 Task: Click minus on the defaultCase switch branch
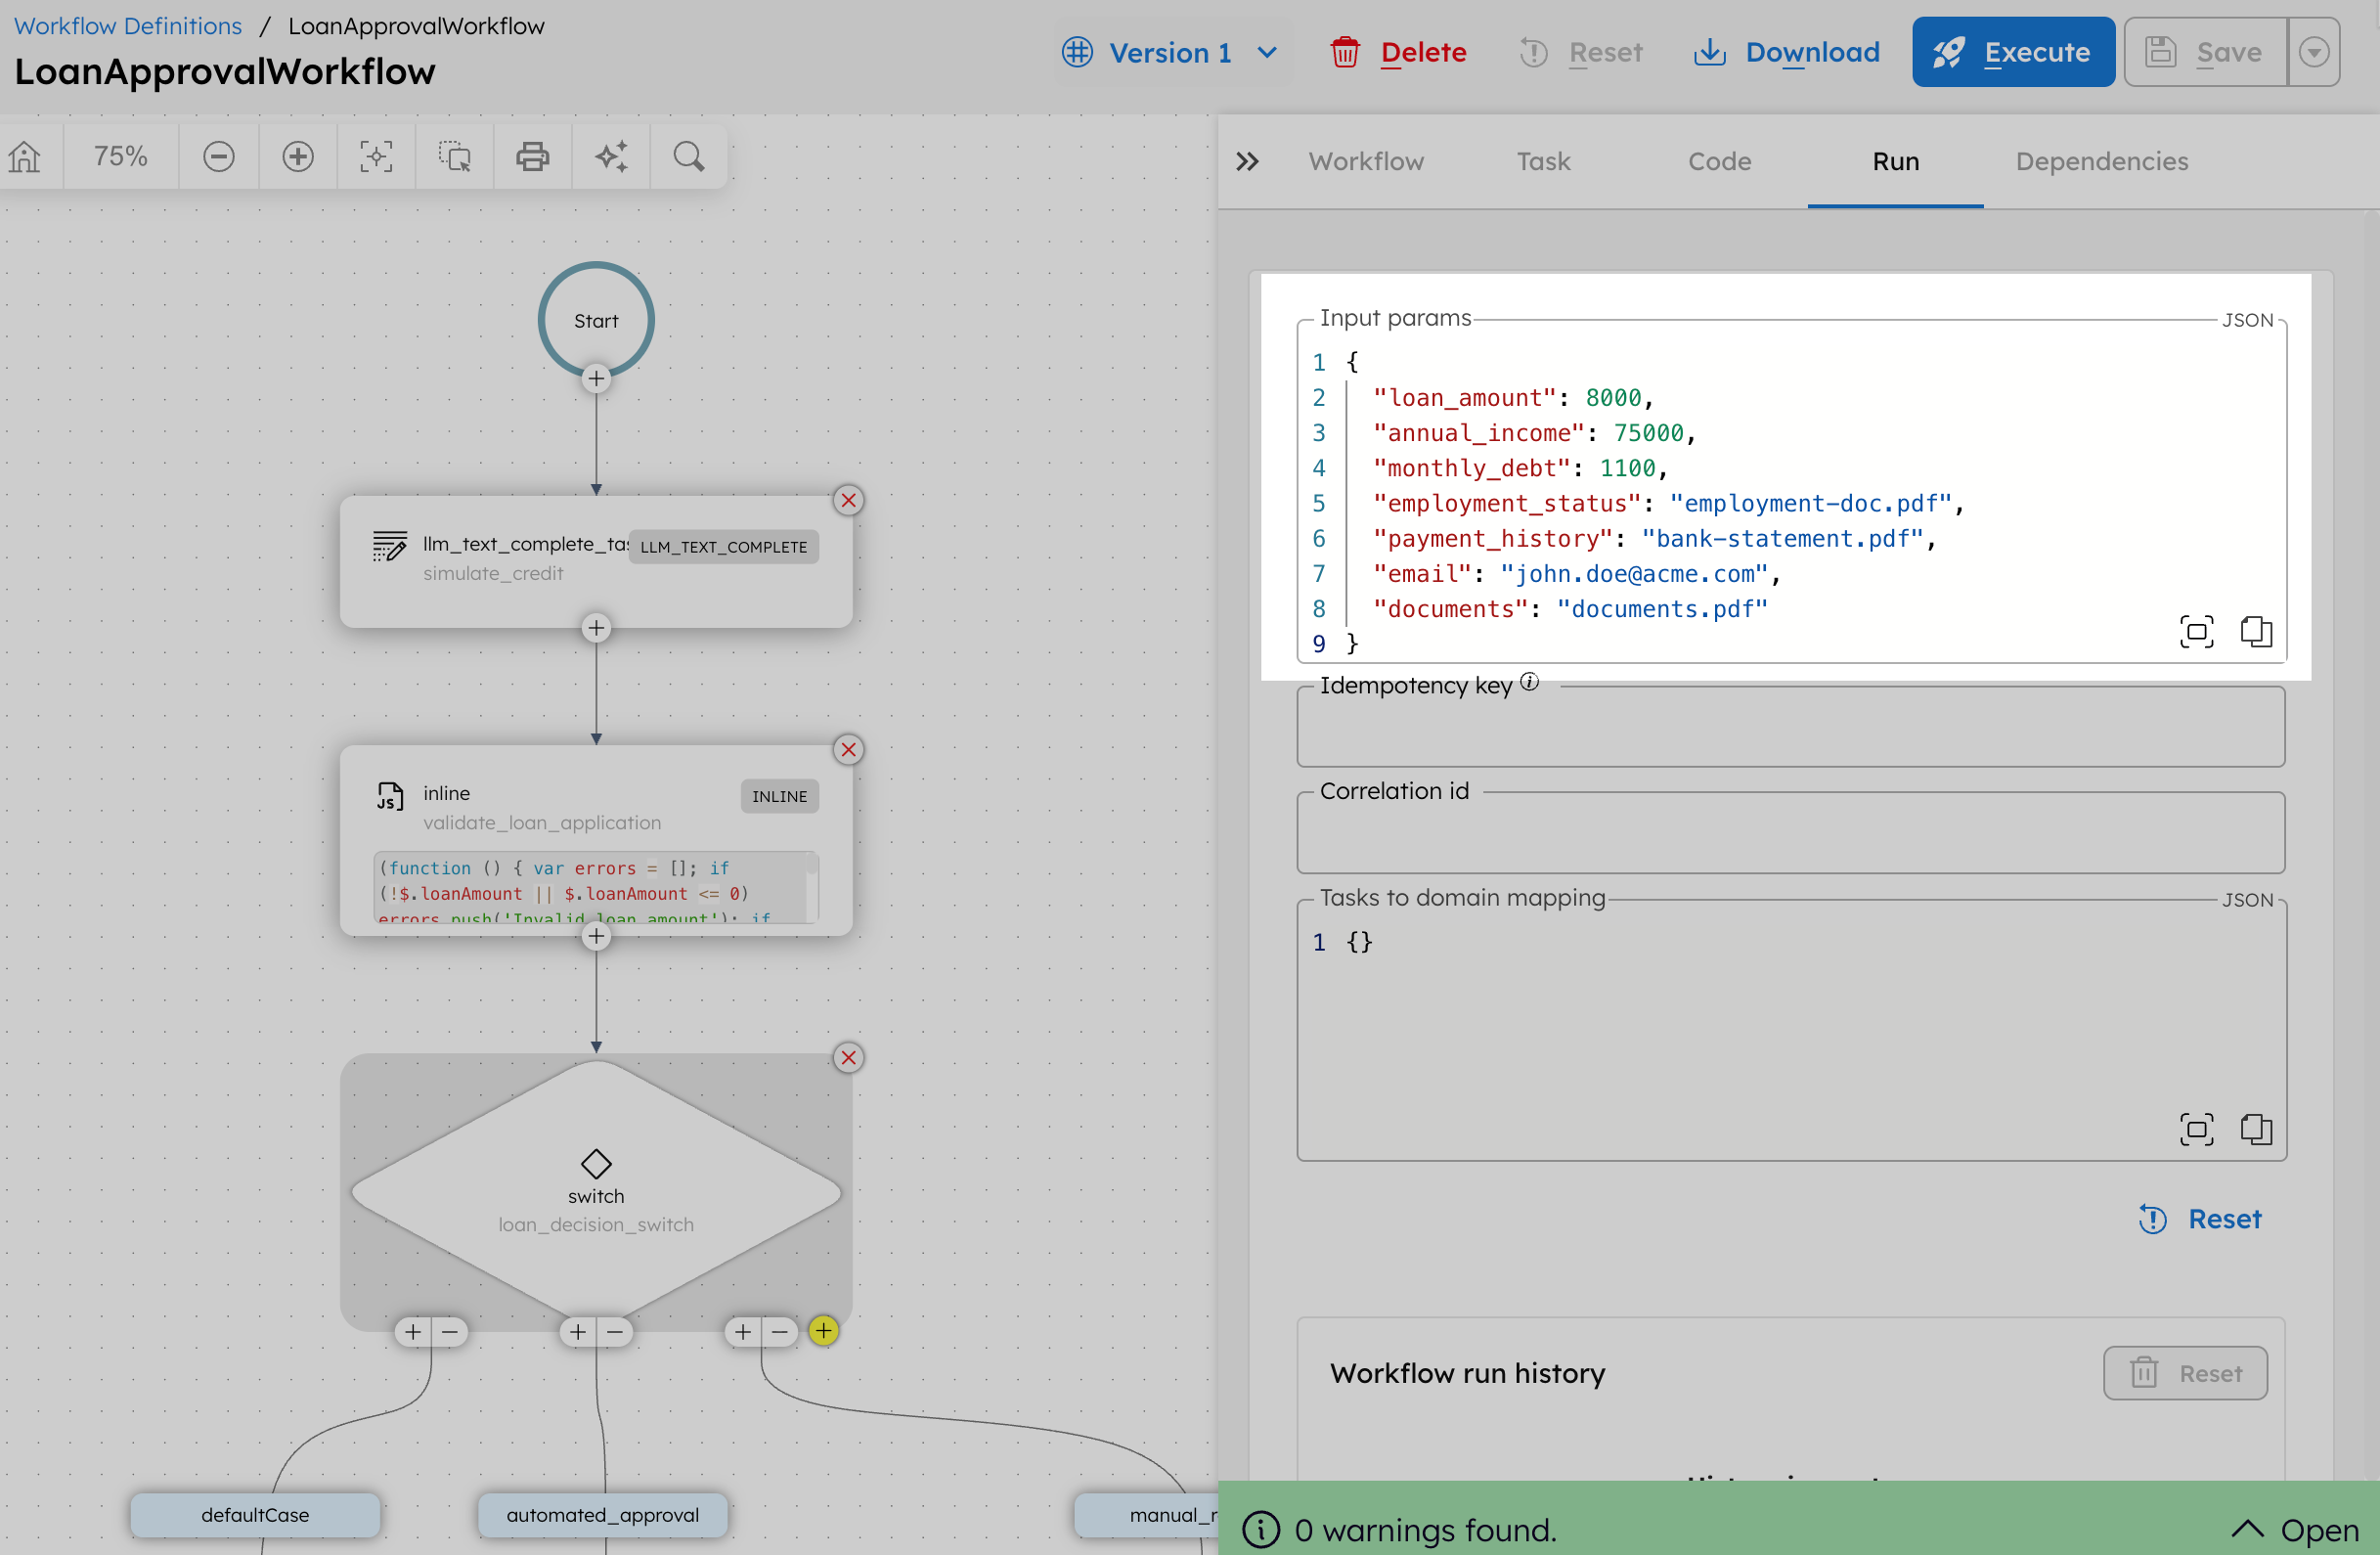[x=450, y=1332]
